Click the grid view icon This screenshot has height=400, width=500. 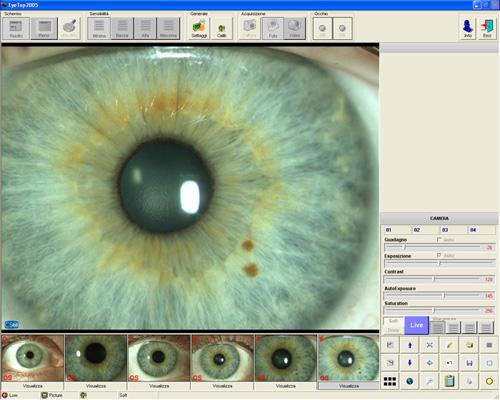pyautogui.click(x=390, y=381)
